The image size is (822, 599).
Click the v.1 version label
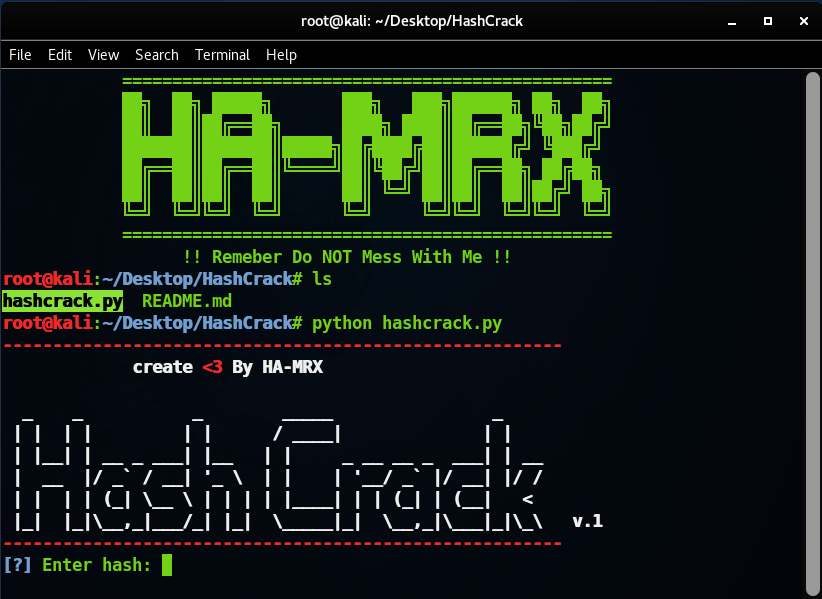click(x=587, y=521)
